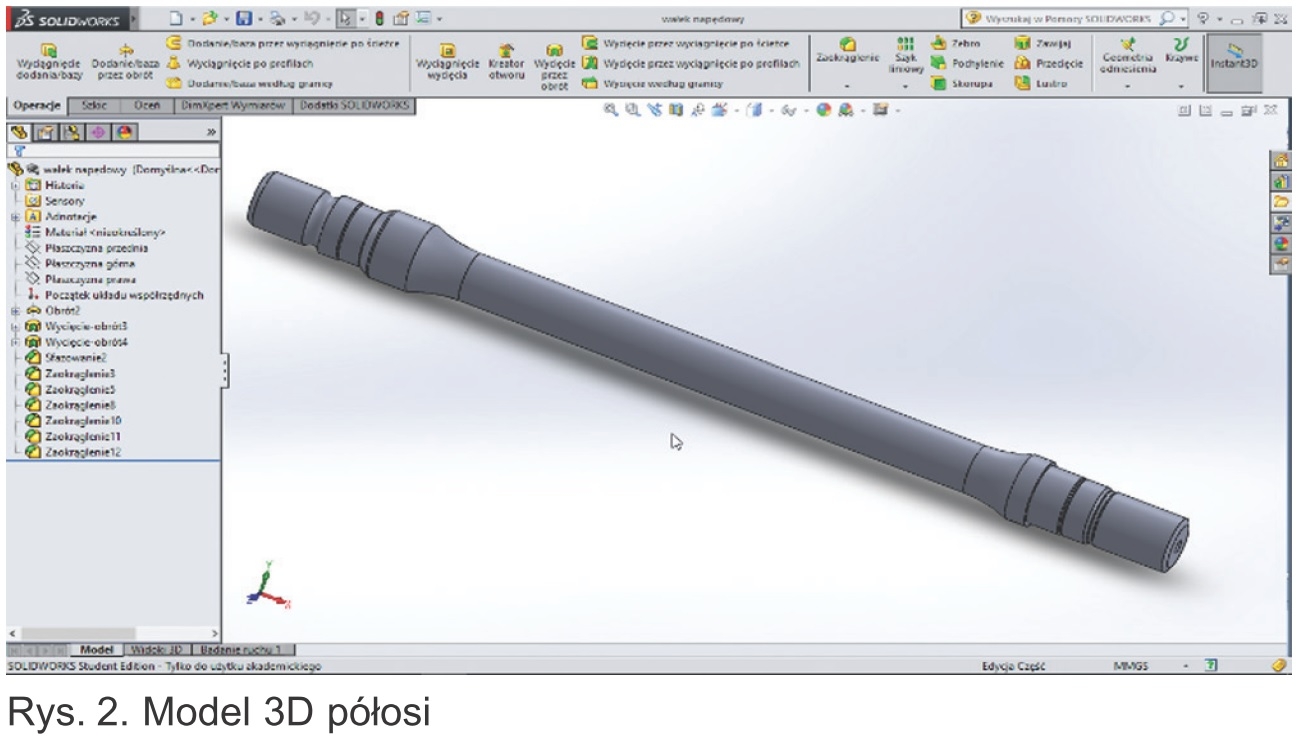The image size is (1303, 745).
Task: Expand the Obrót2 feature node
Action: click(14, 310)
